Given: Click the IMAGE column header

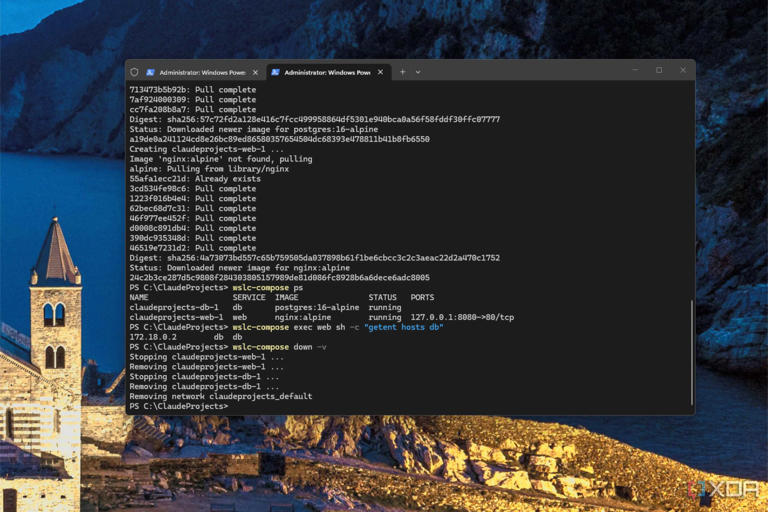Looking at the screenshot, I should click(287, 297).
